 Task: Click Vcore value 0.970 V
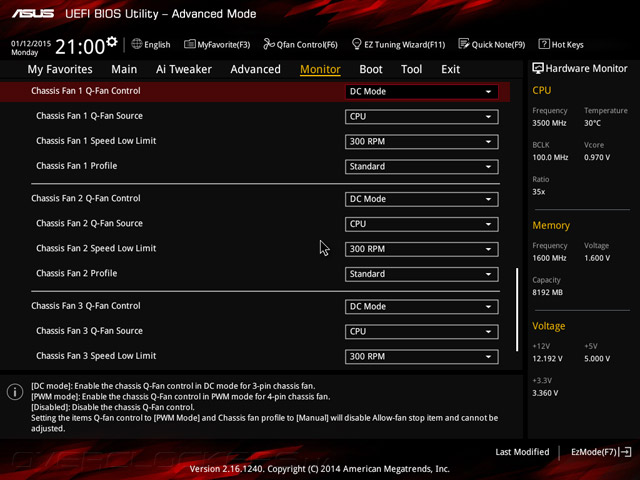pos(597,157)
